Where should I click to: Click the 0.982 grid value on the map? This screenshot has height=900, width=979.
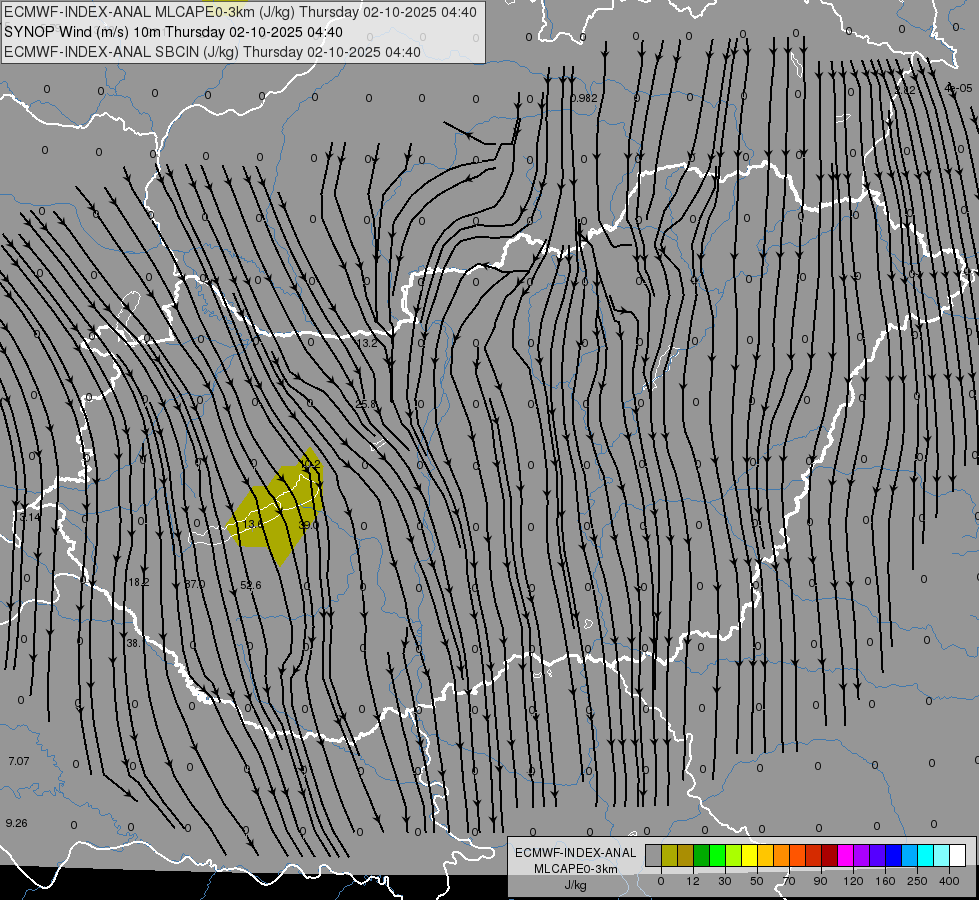[x=584, y=98]
